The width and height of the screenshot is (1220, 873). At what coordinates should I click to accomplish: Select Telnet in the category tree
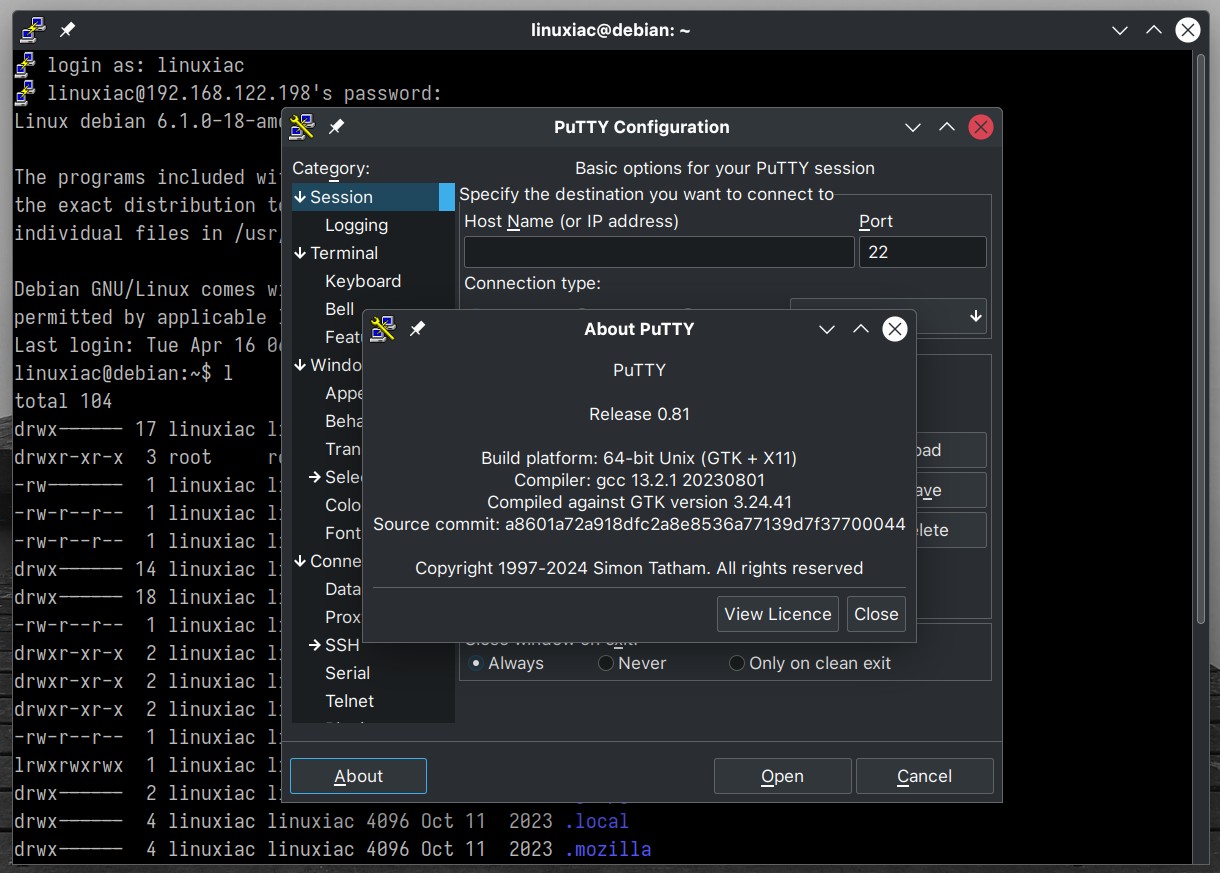click(349, 701)
